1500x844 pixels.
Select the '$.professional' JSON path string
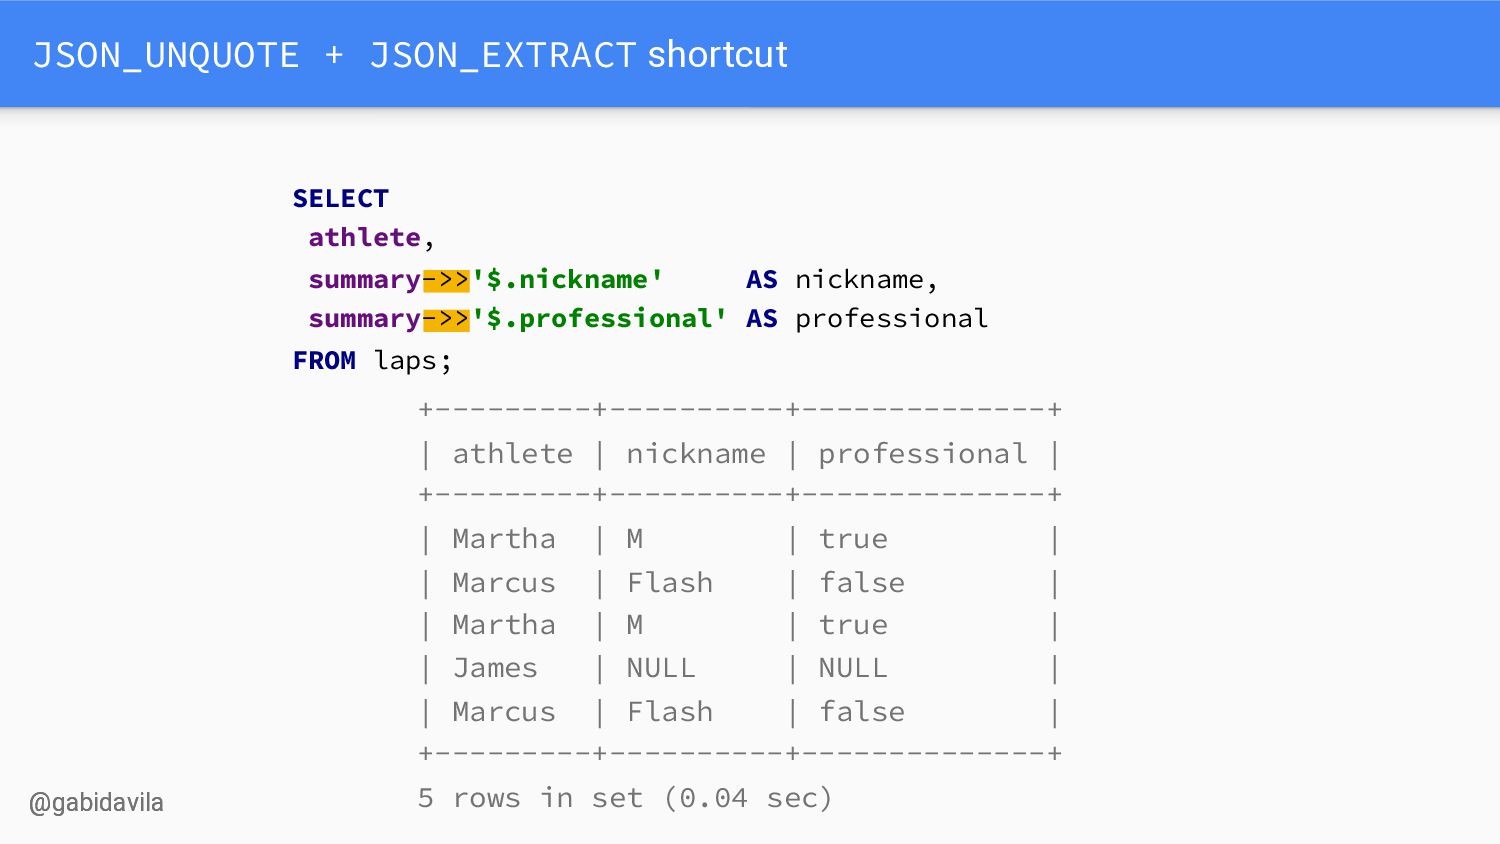tap(599, 318)
